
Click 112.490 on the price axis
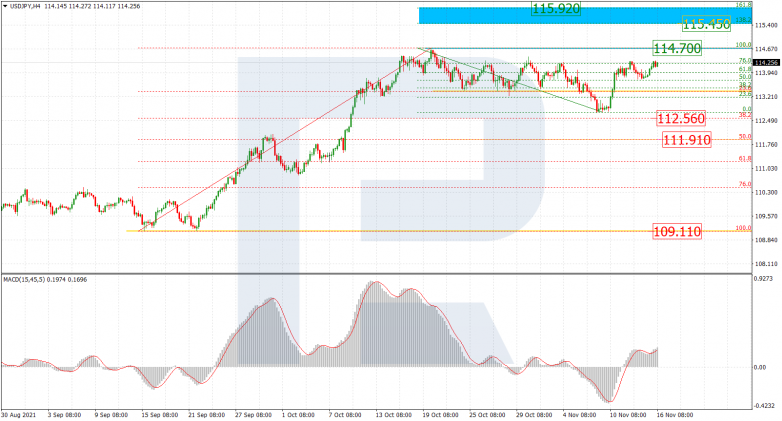tap(767, 121)
